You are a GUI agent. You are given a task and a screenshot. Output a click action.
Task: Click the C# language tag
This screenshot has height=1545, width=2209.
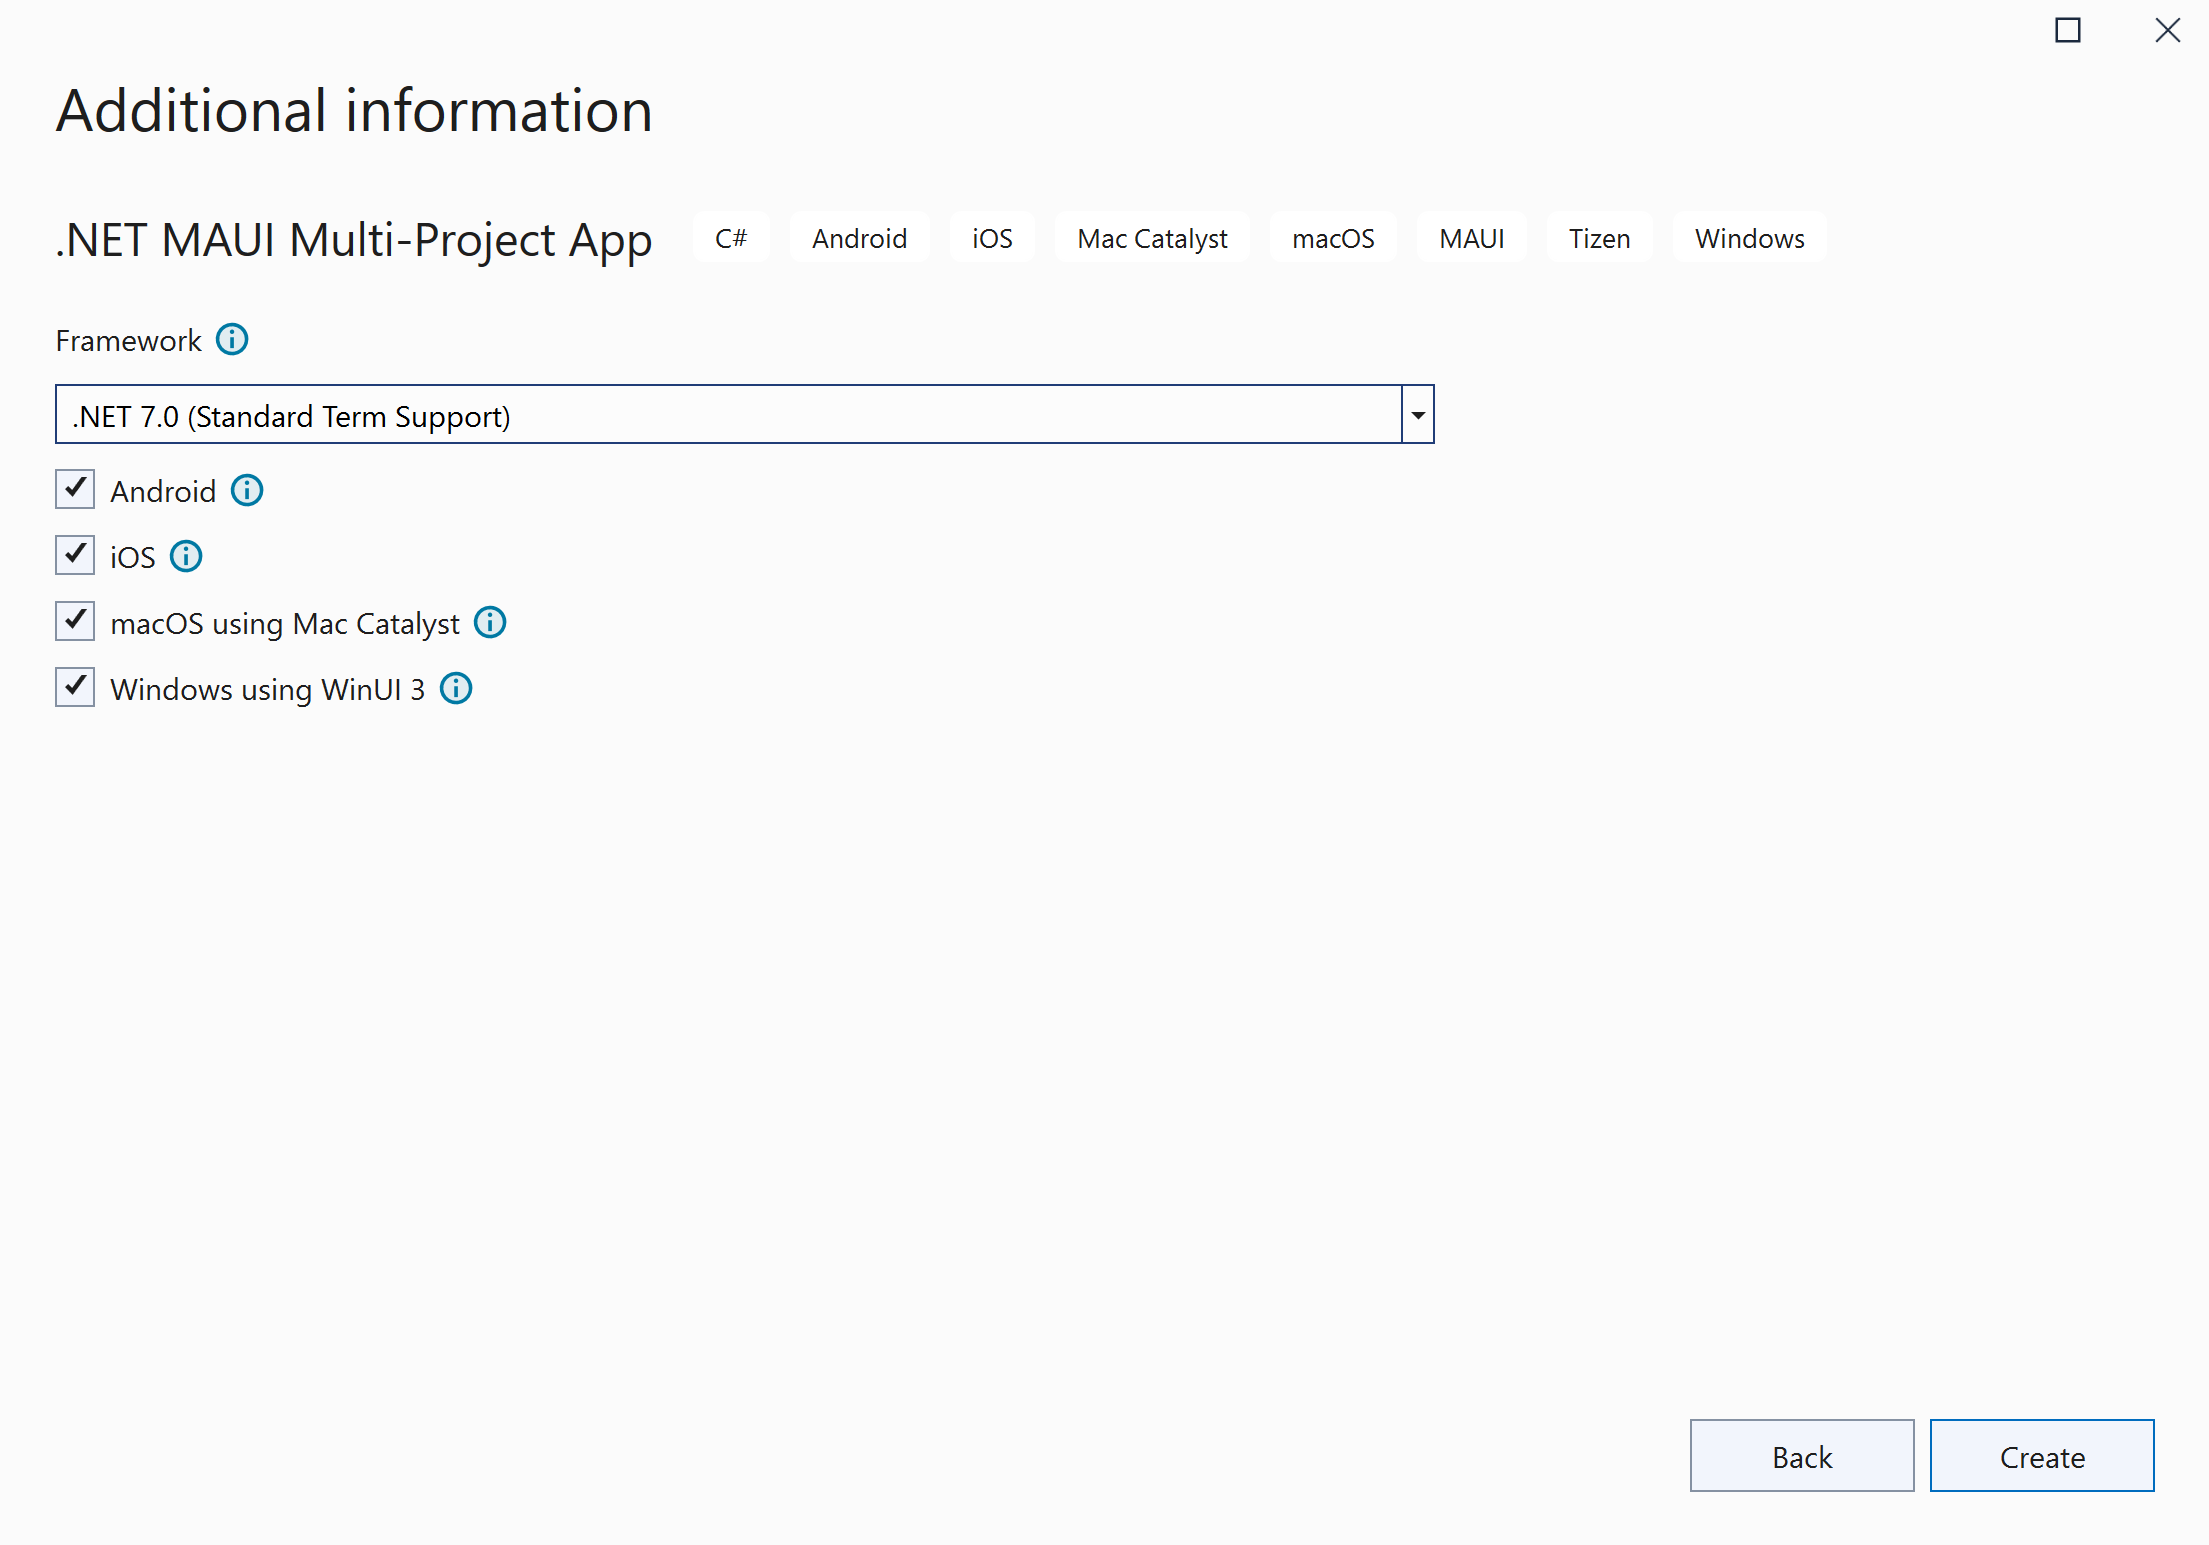(731, 238)
